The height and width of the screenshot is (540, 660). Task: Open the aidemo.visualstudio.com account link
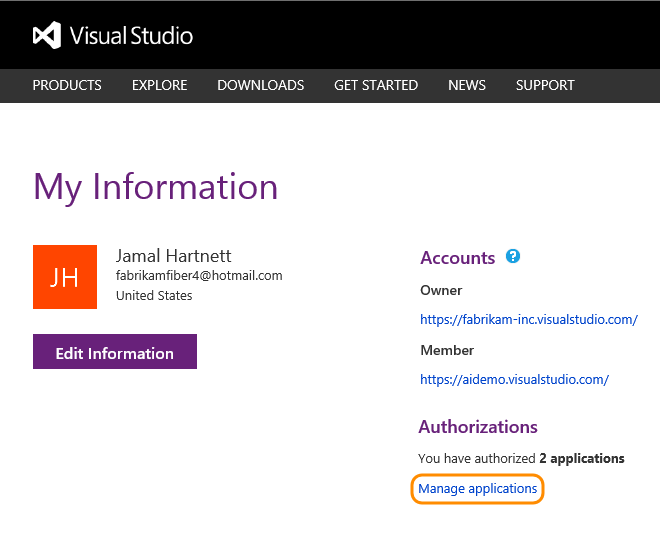514,380
